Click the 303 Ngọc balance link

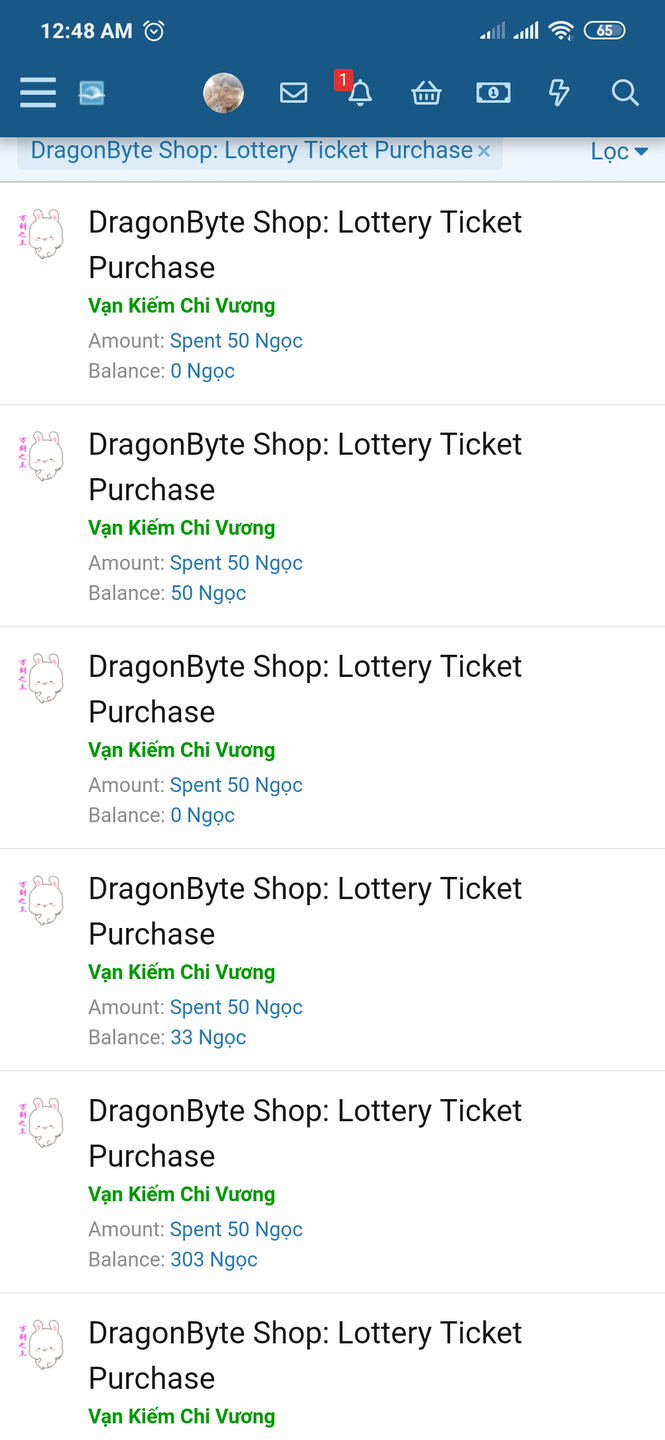click(213, 1259)
